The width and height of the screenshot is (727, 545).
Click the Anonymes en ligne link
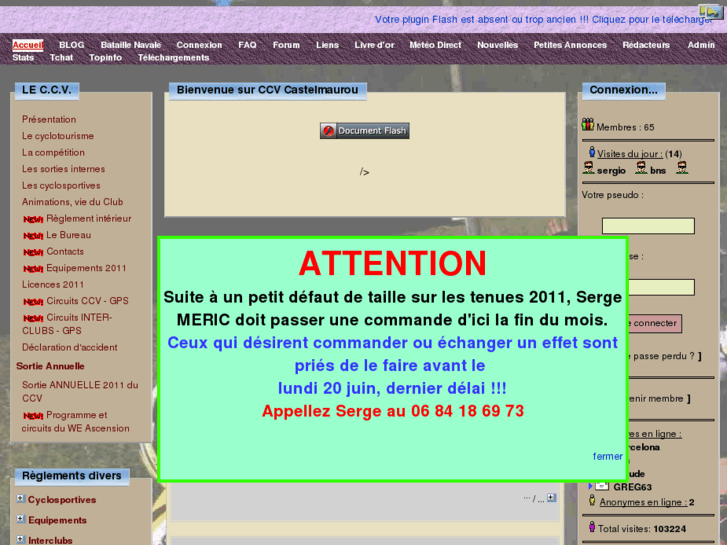(643, 502)
